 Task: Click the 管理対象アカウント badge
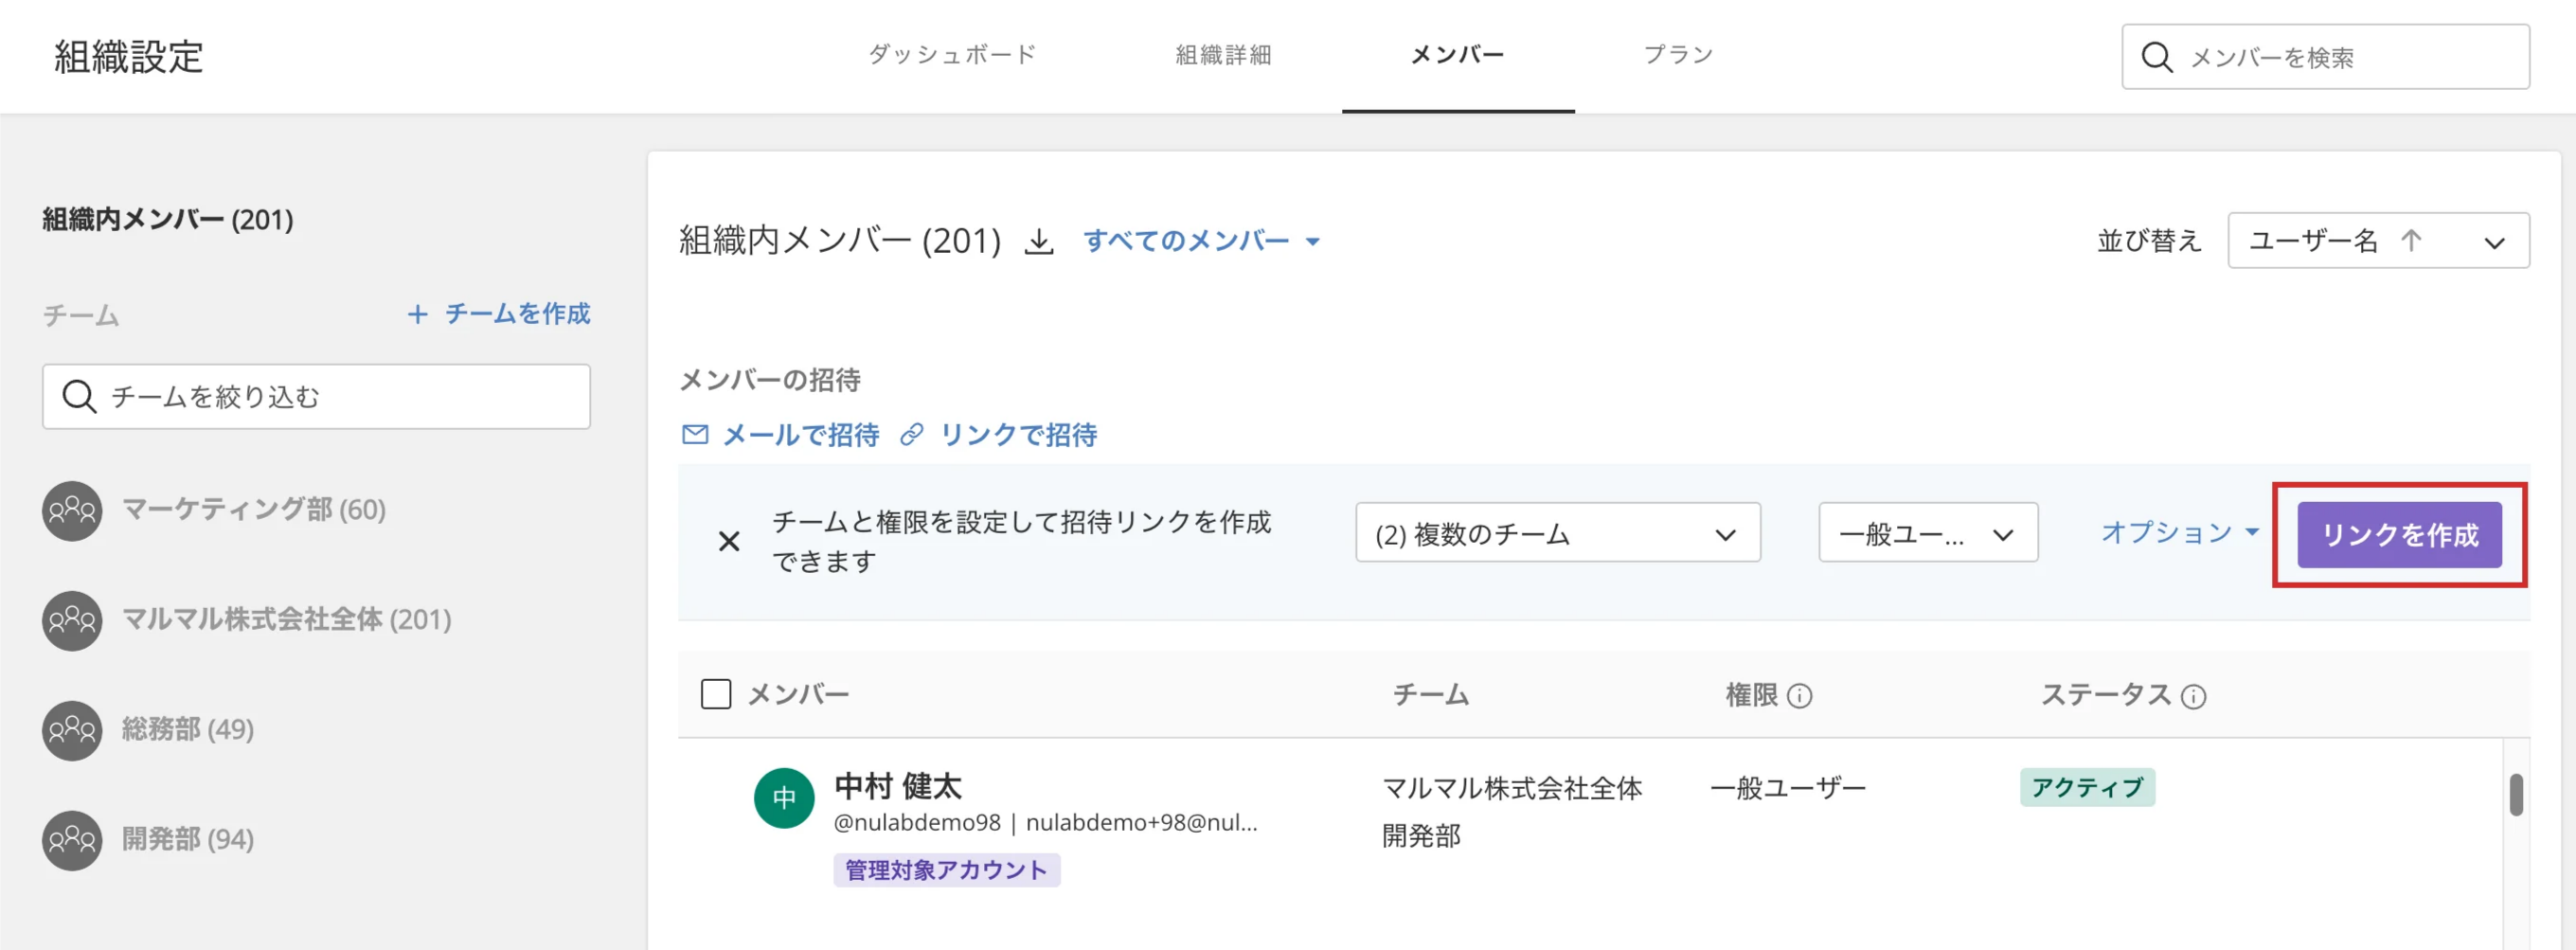coord(946,870)
